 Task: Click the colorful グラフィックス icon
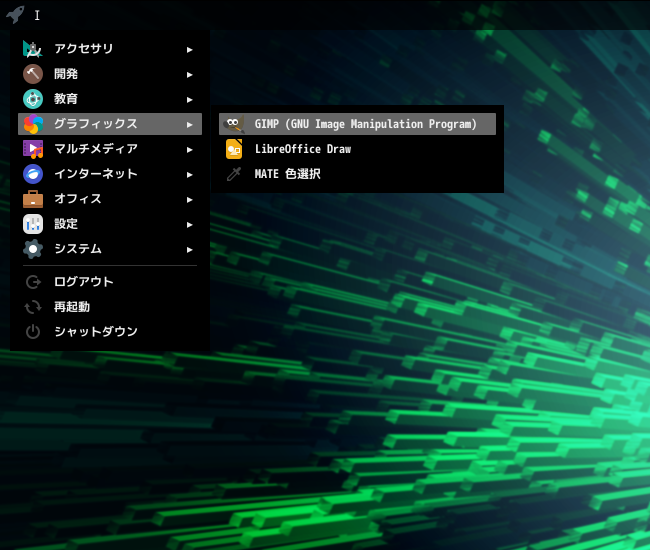33,124
